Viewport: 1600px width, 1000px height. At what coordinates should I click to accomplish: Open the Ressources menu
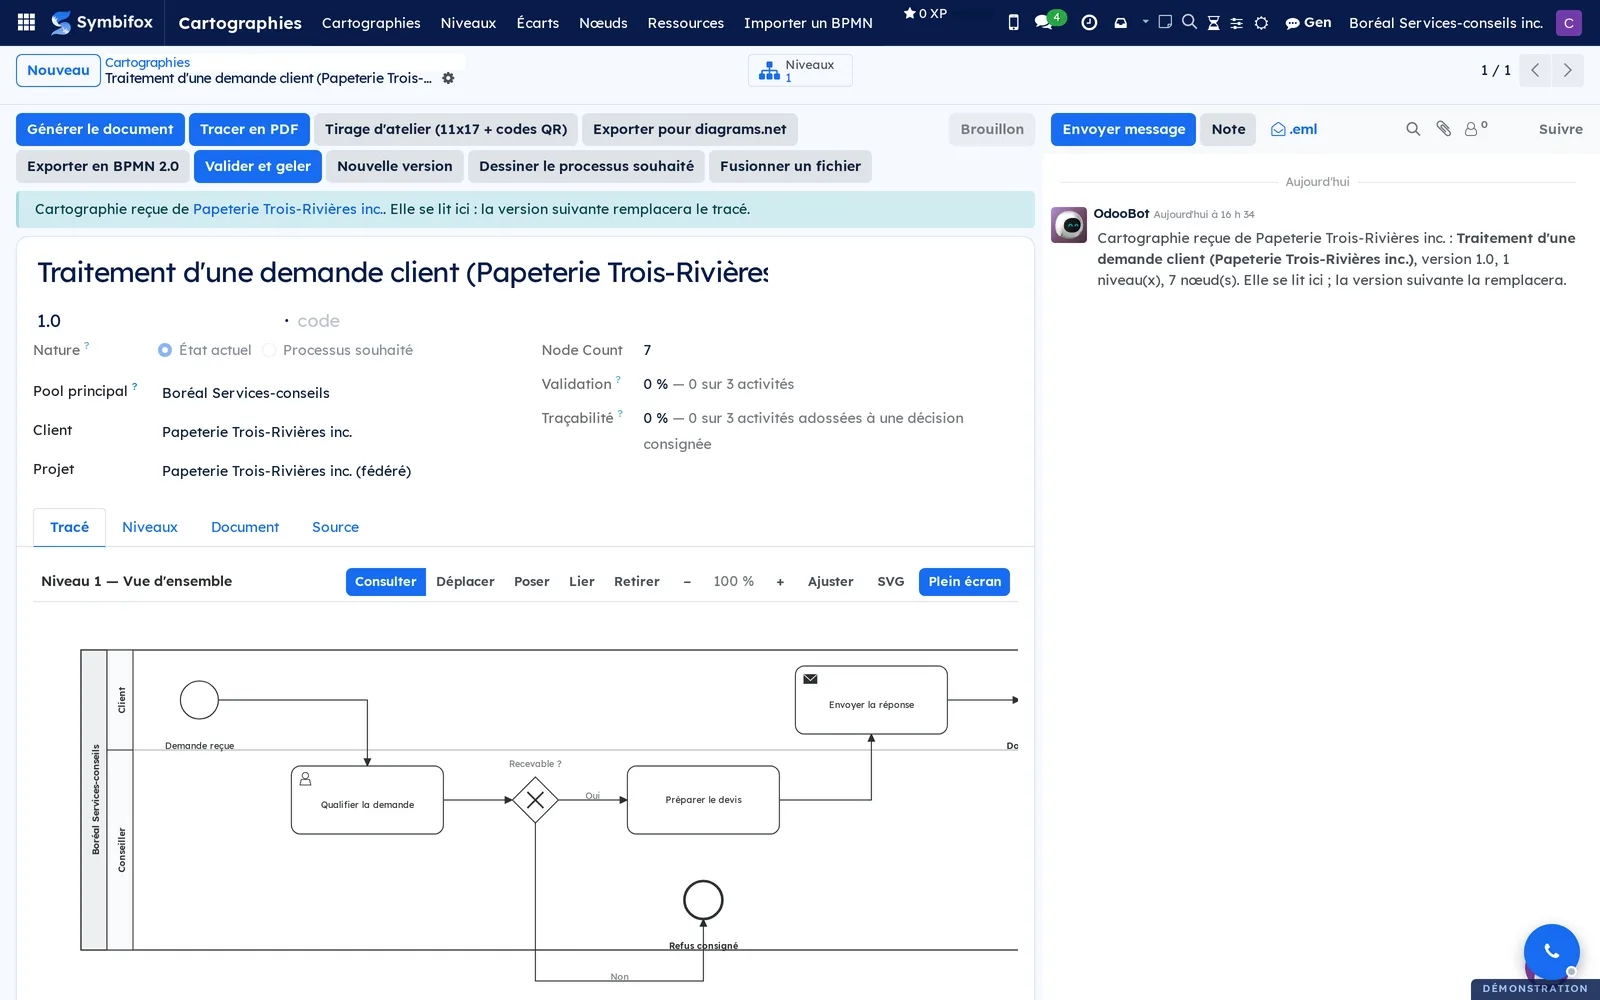(685, 22)
